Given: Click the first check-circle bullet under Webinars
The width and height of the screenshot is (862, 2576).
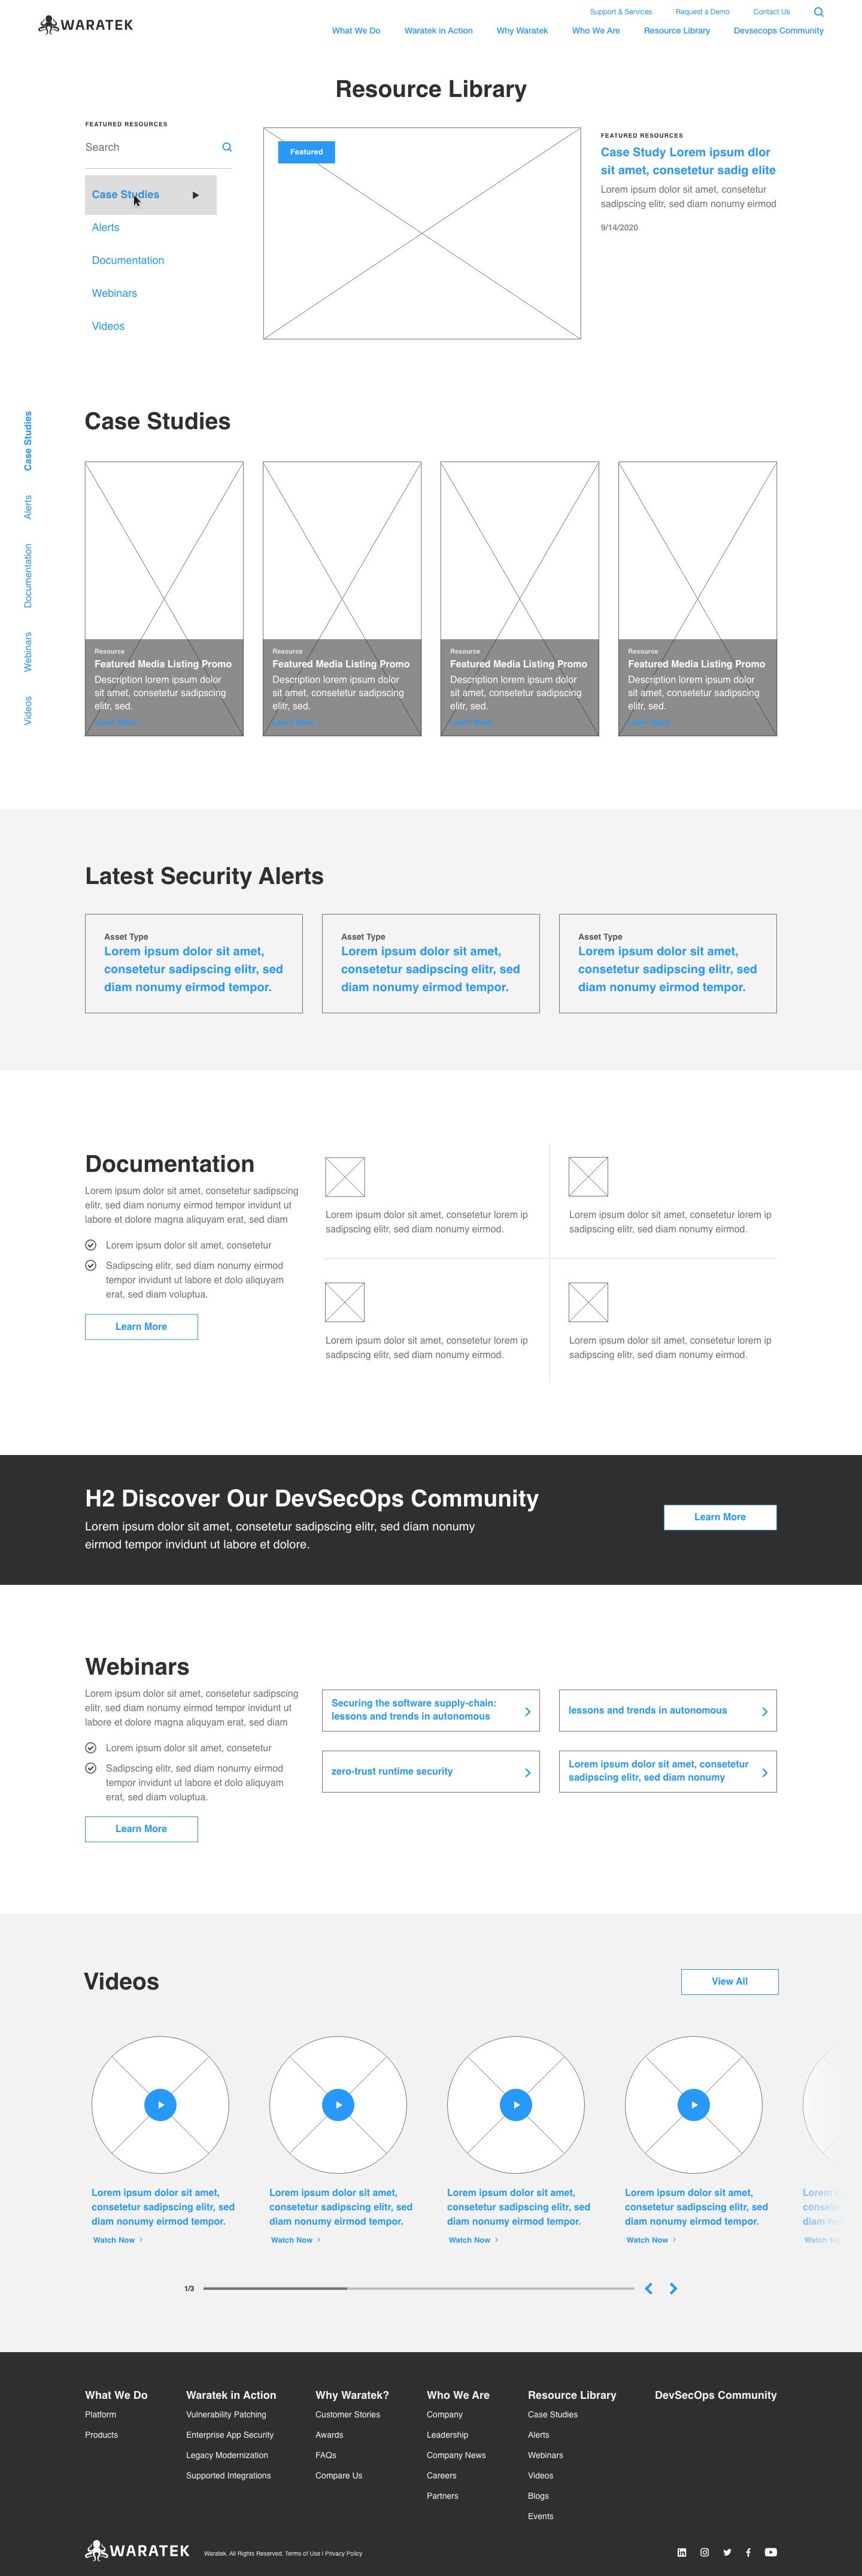Looking at the screenshot, I should pyautogui.click(x=91, y=1748).
